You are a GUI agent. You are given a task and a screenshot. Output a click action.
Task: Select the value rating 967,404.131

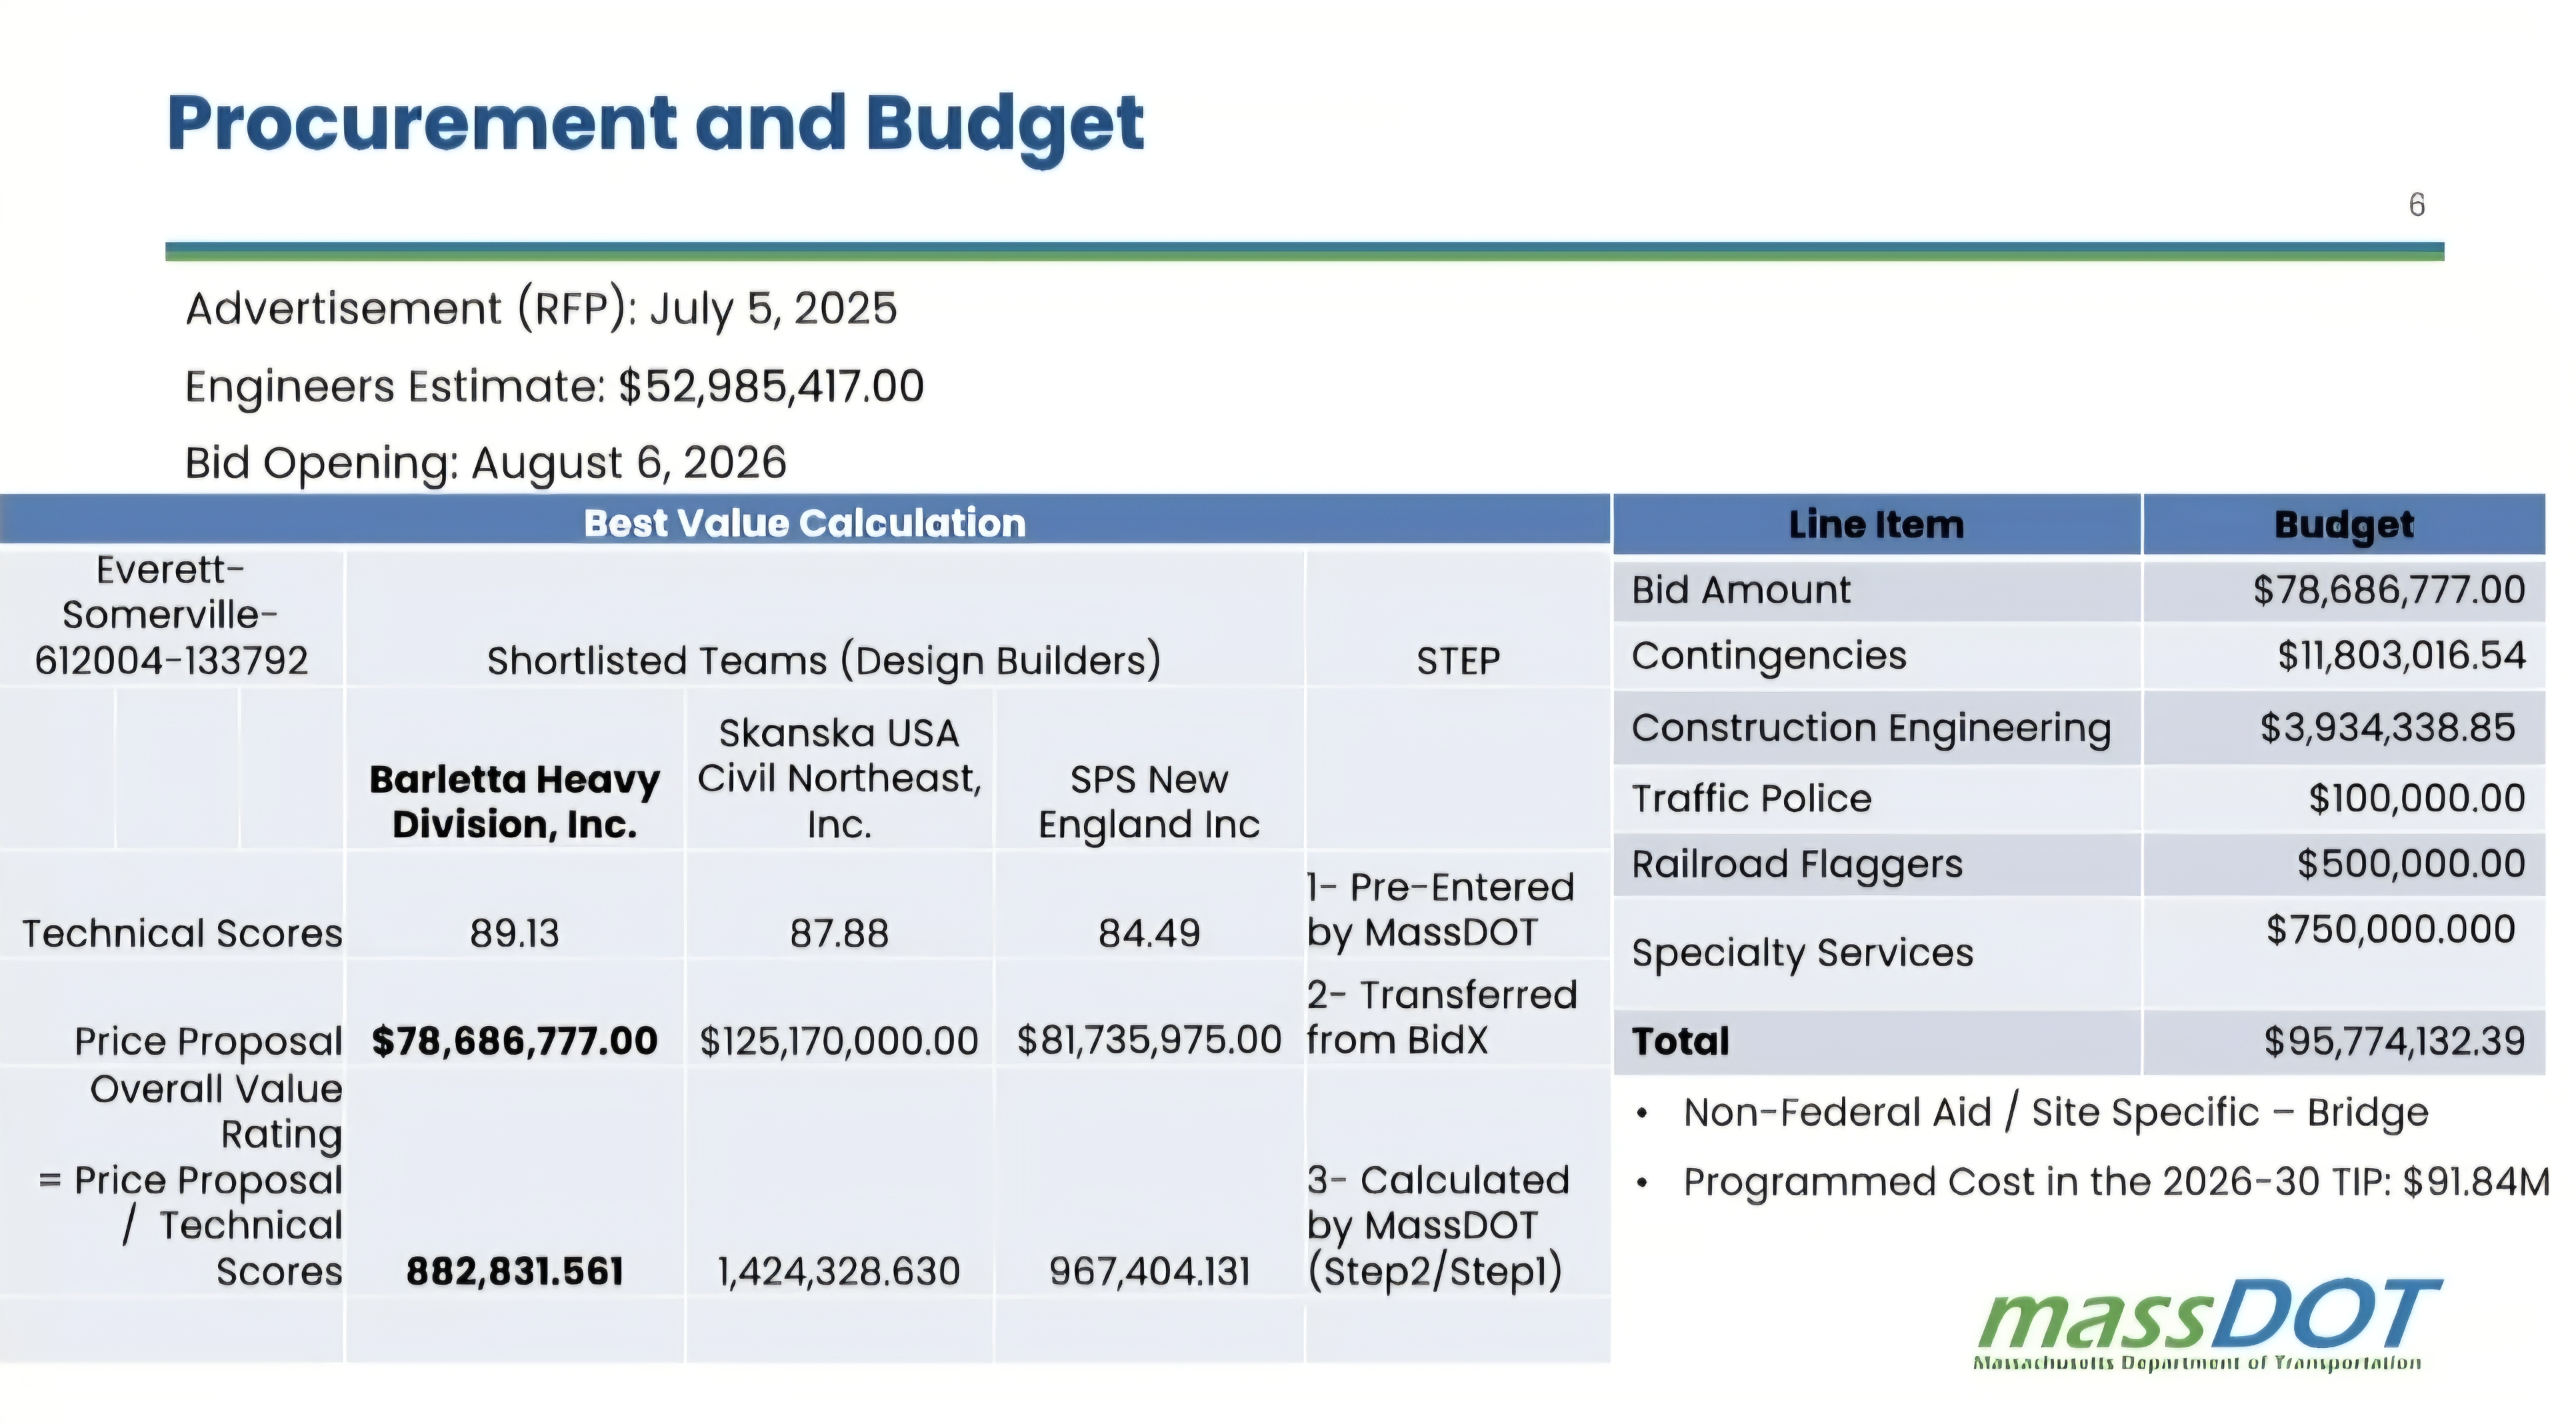(x=1149, y=1272)
